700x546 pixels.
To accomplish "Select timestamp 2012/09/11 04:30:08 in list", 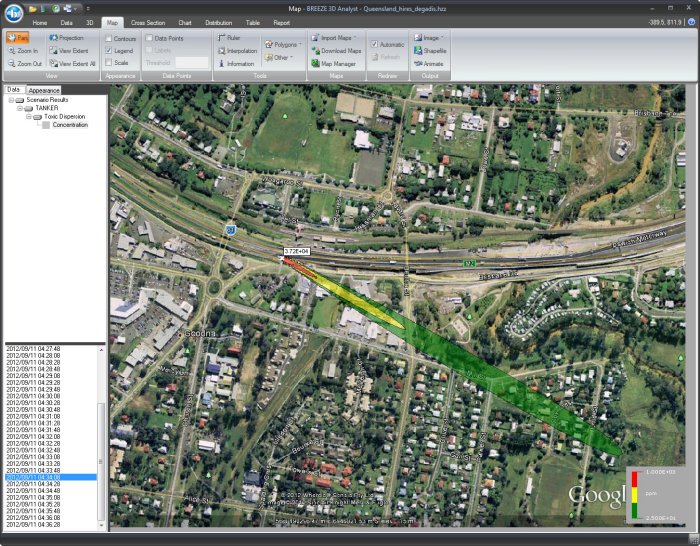I will (x=35, y=396).
